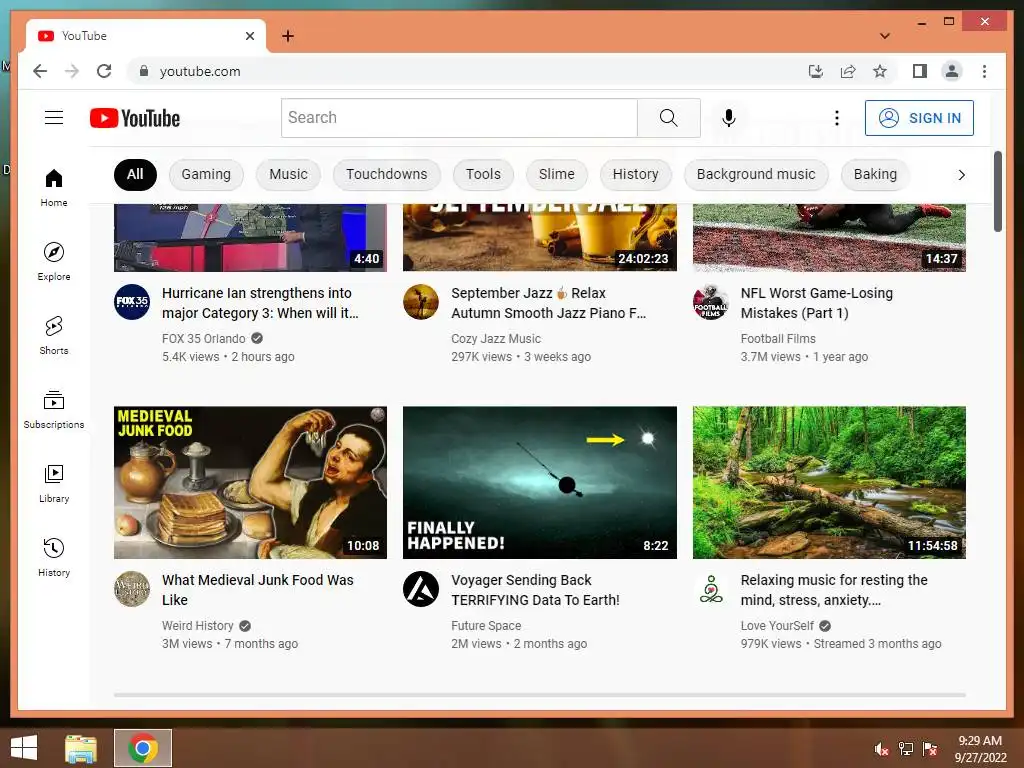
Task: Focus the YouTube search box
Action: click(459, 118)
